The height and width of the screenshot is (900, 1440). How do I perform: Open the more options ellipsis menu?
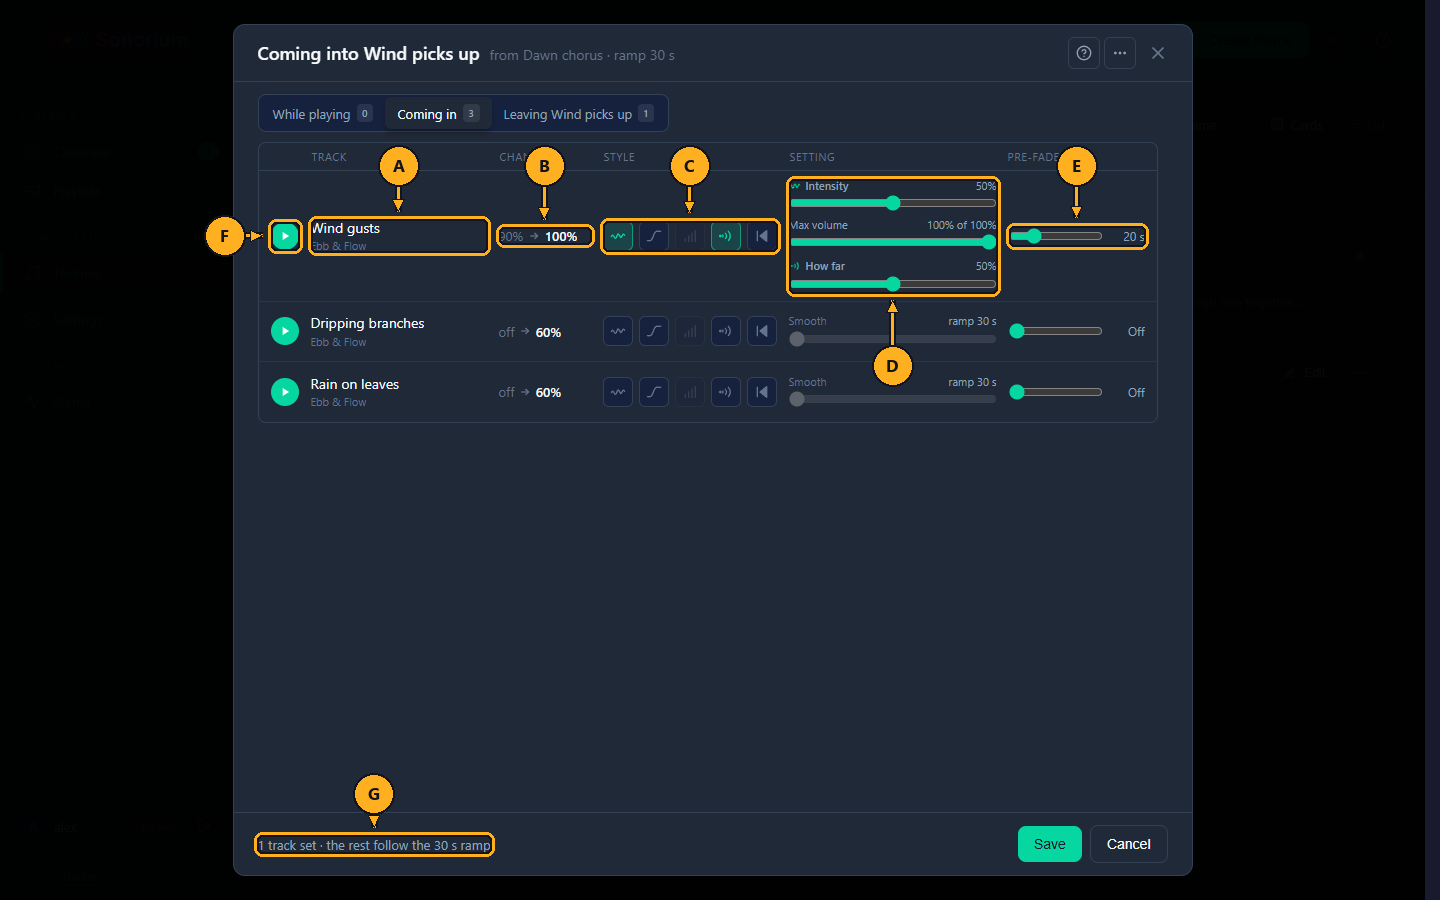click(x=1120, y=53)
